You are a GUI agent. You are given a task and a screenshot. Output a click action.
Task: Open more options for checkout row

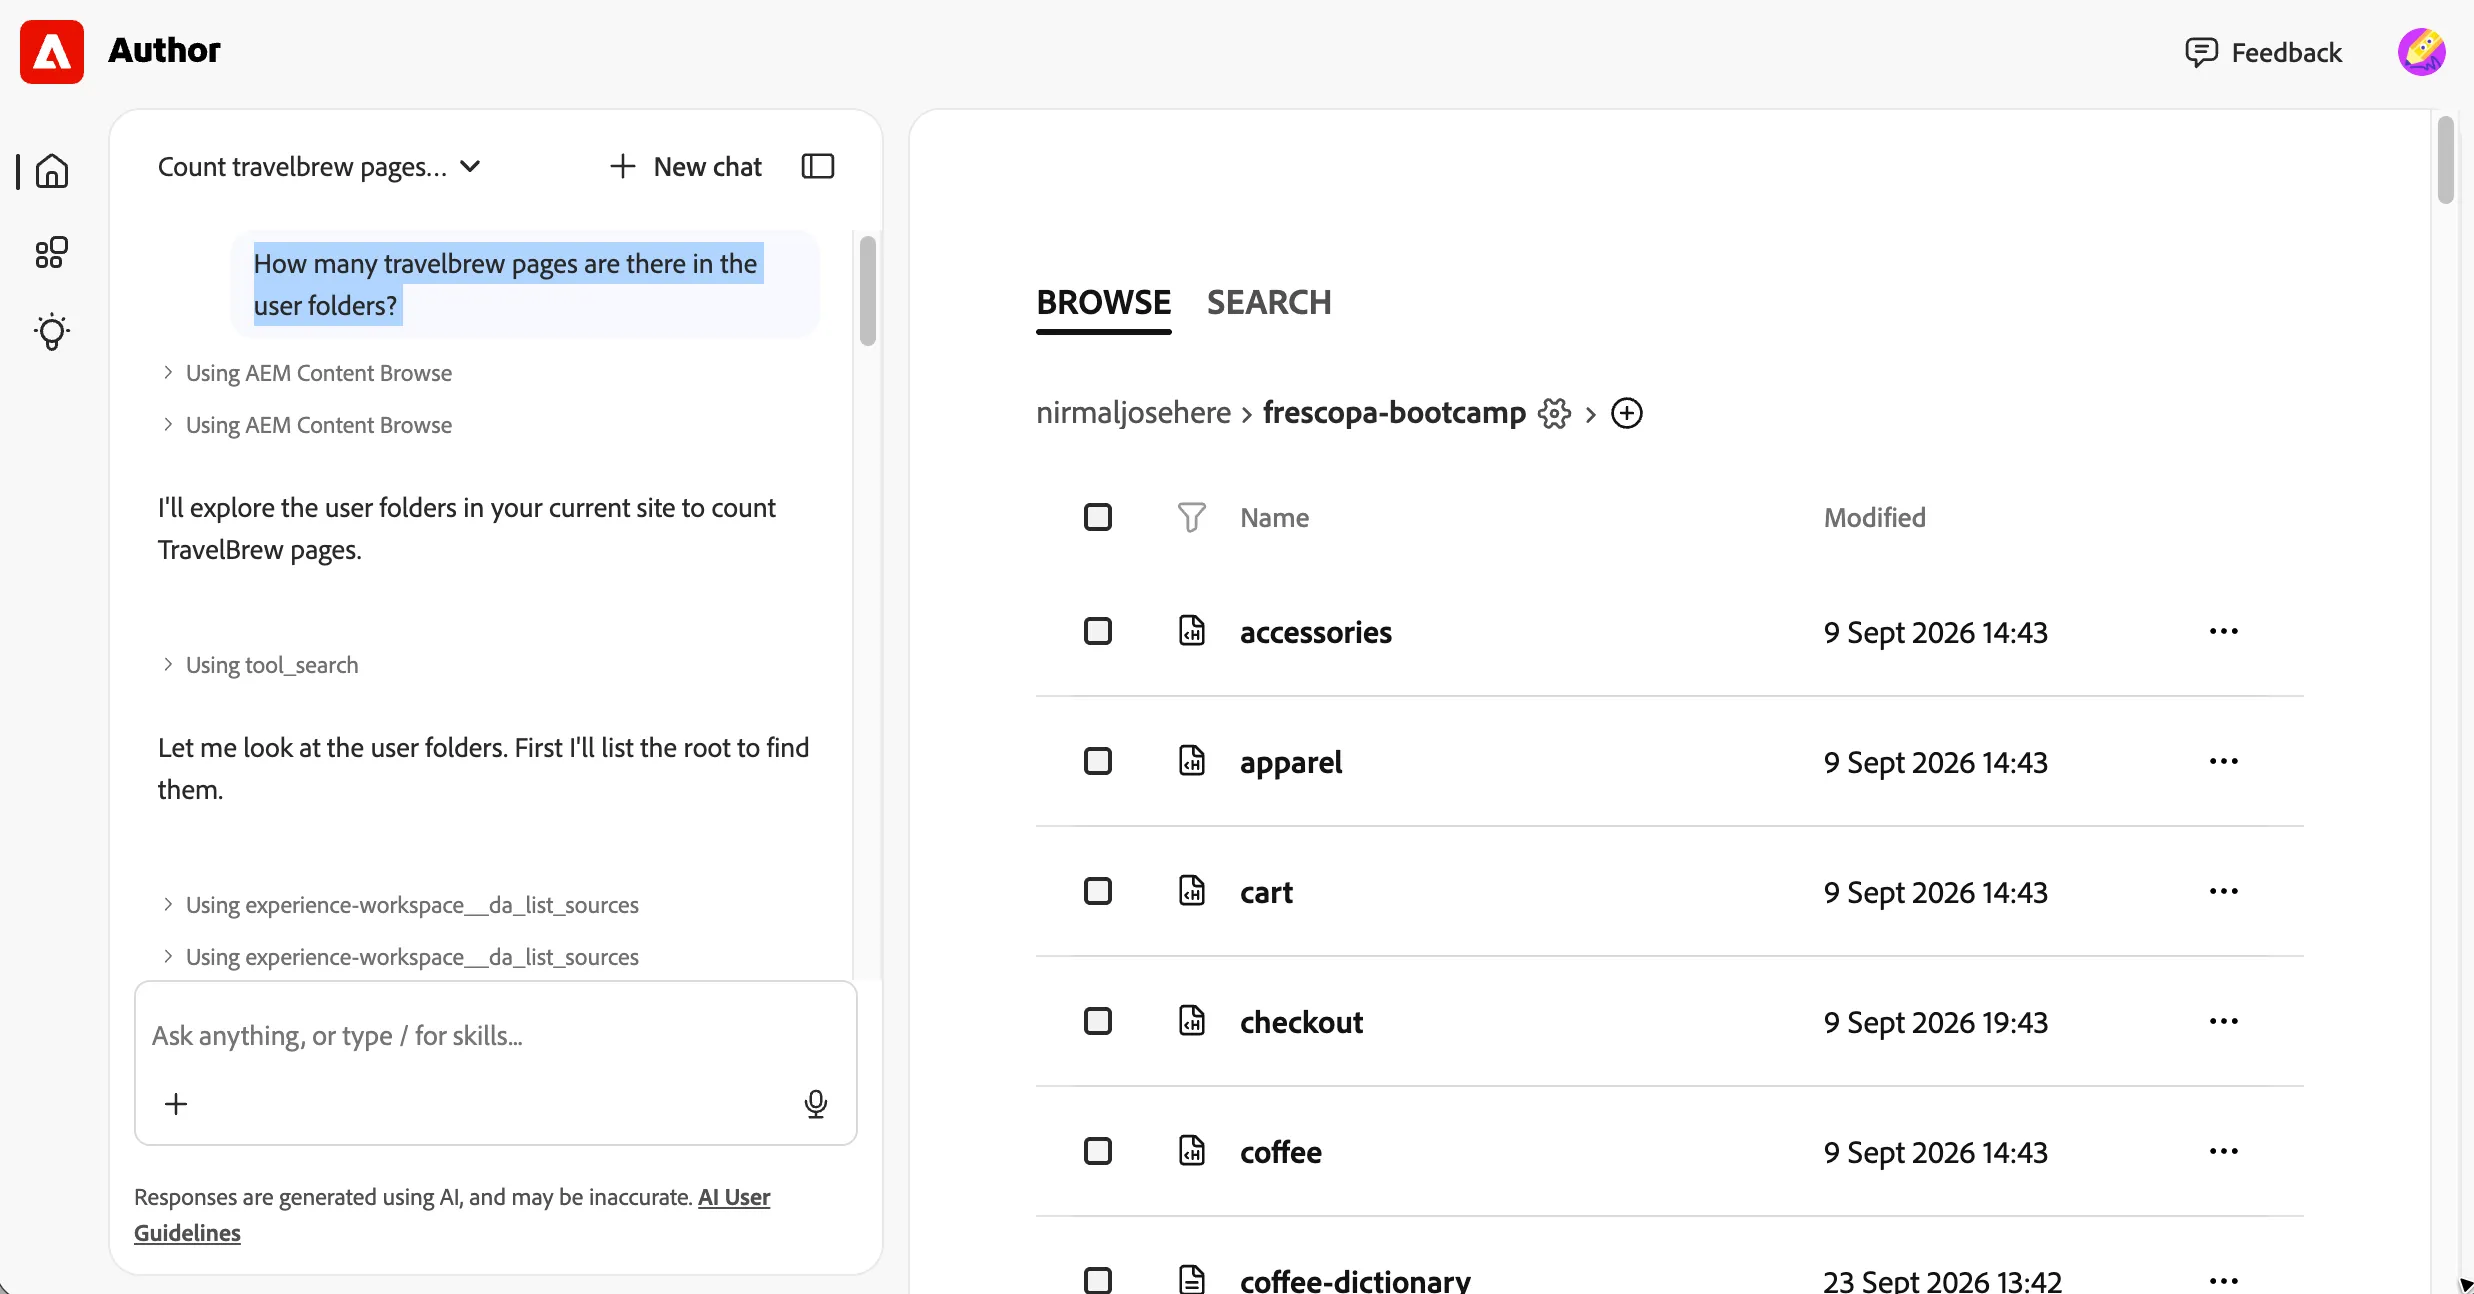pos(2224,1021)
